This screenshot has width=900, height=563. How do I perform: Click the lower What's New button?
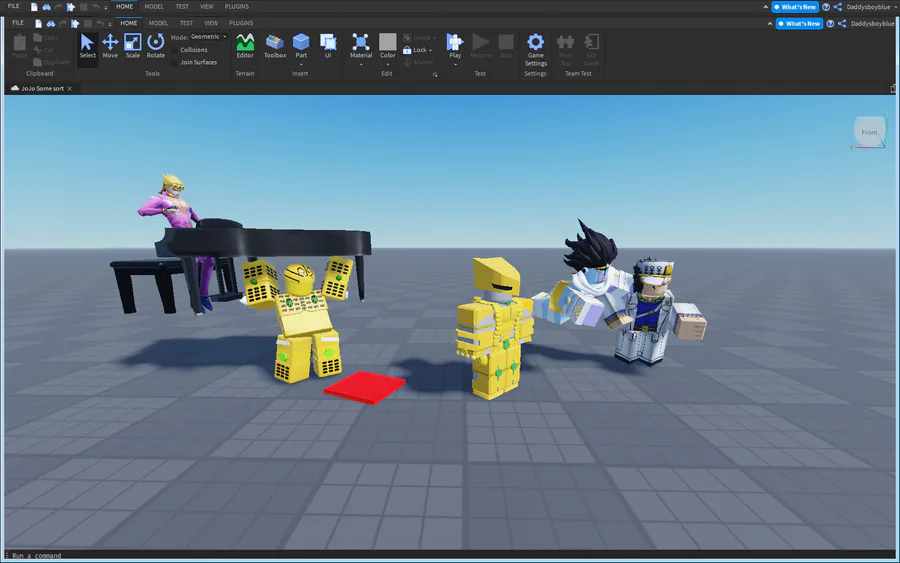pos(800,24)
